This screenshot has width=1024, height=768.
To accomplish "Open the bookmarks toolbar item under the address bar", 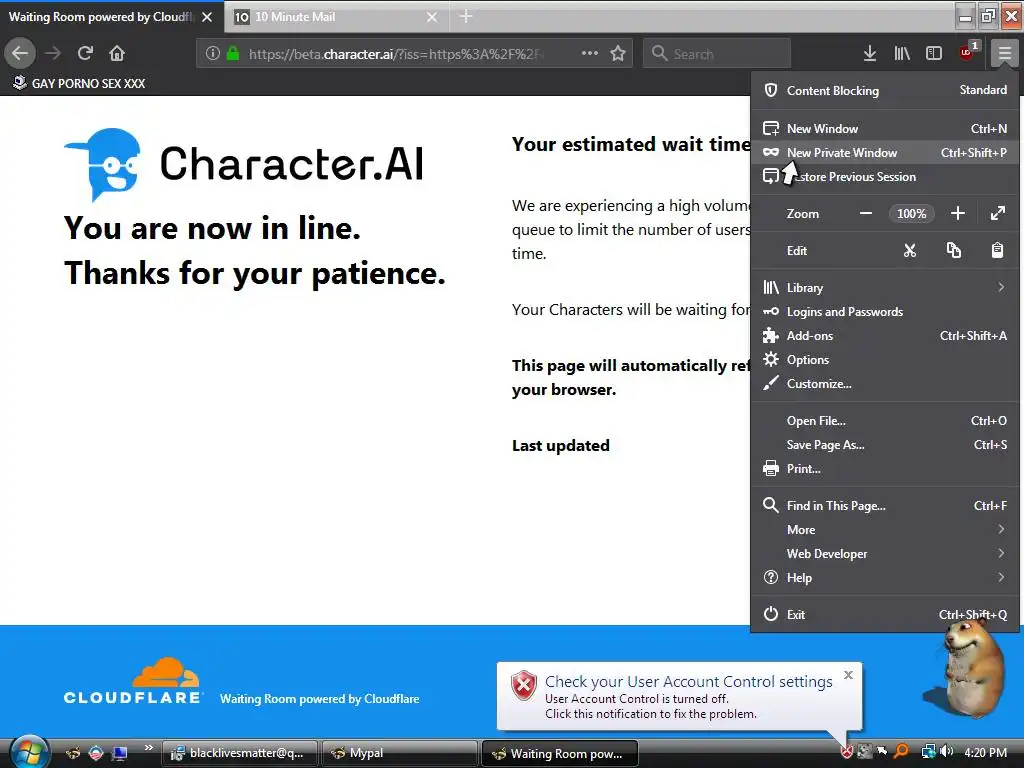I will 79,84.
